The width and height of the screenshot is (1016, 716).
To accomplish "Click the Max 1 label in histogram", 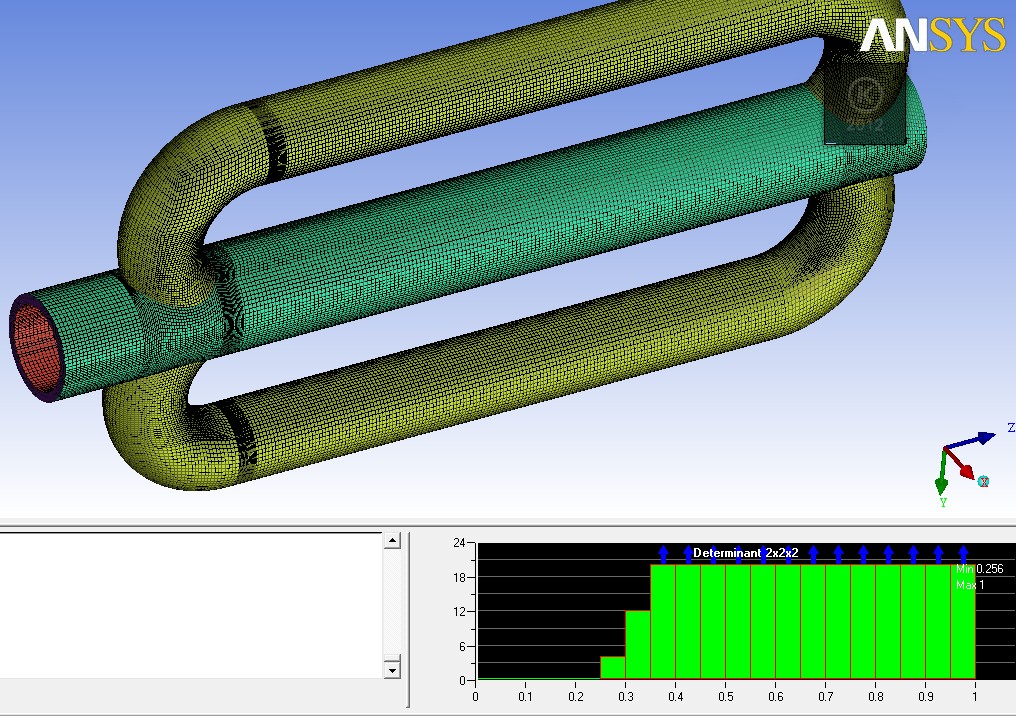I will 970,584.
